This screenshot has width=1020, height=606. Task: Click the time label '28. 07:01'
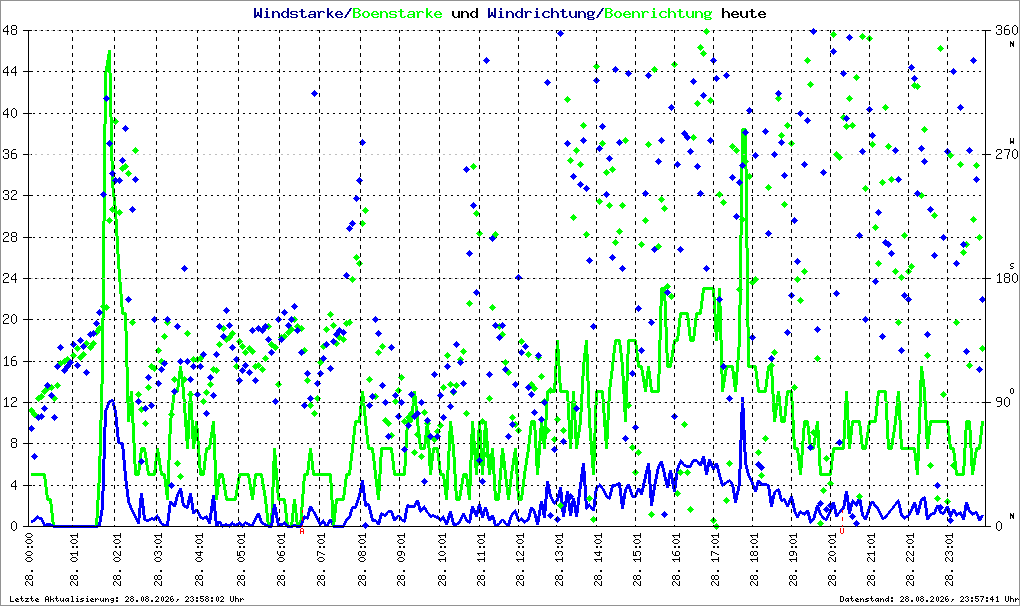pos(322,559)
